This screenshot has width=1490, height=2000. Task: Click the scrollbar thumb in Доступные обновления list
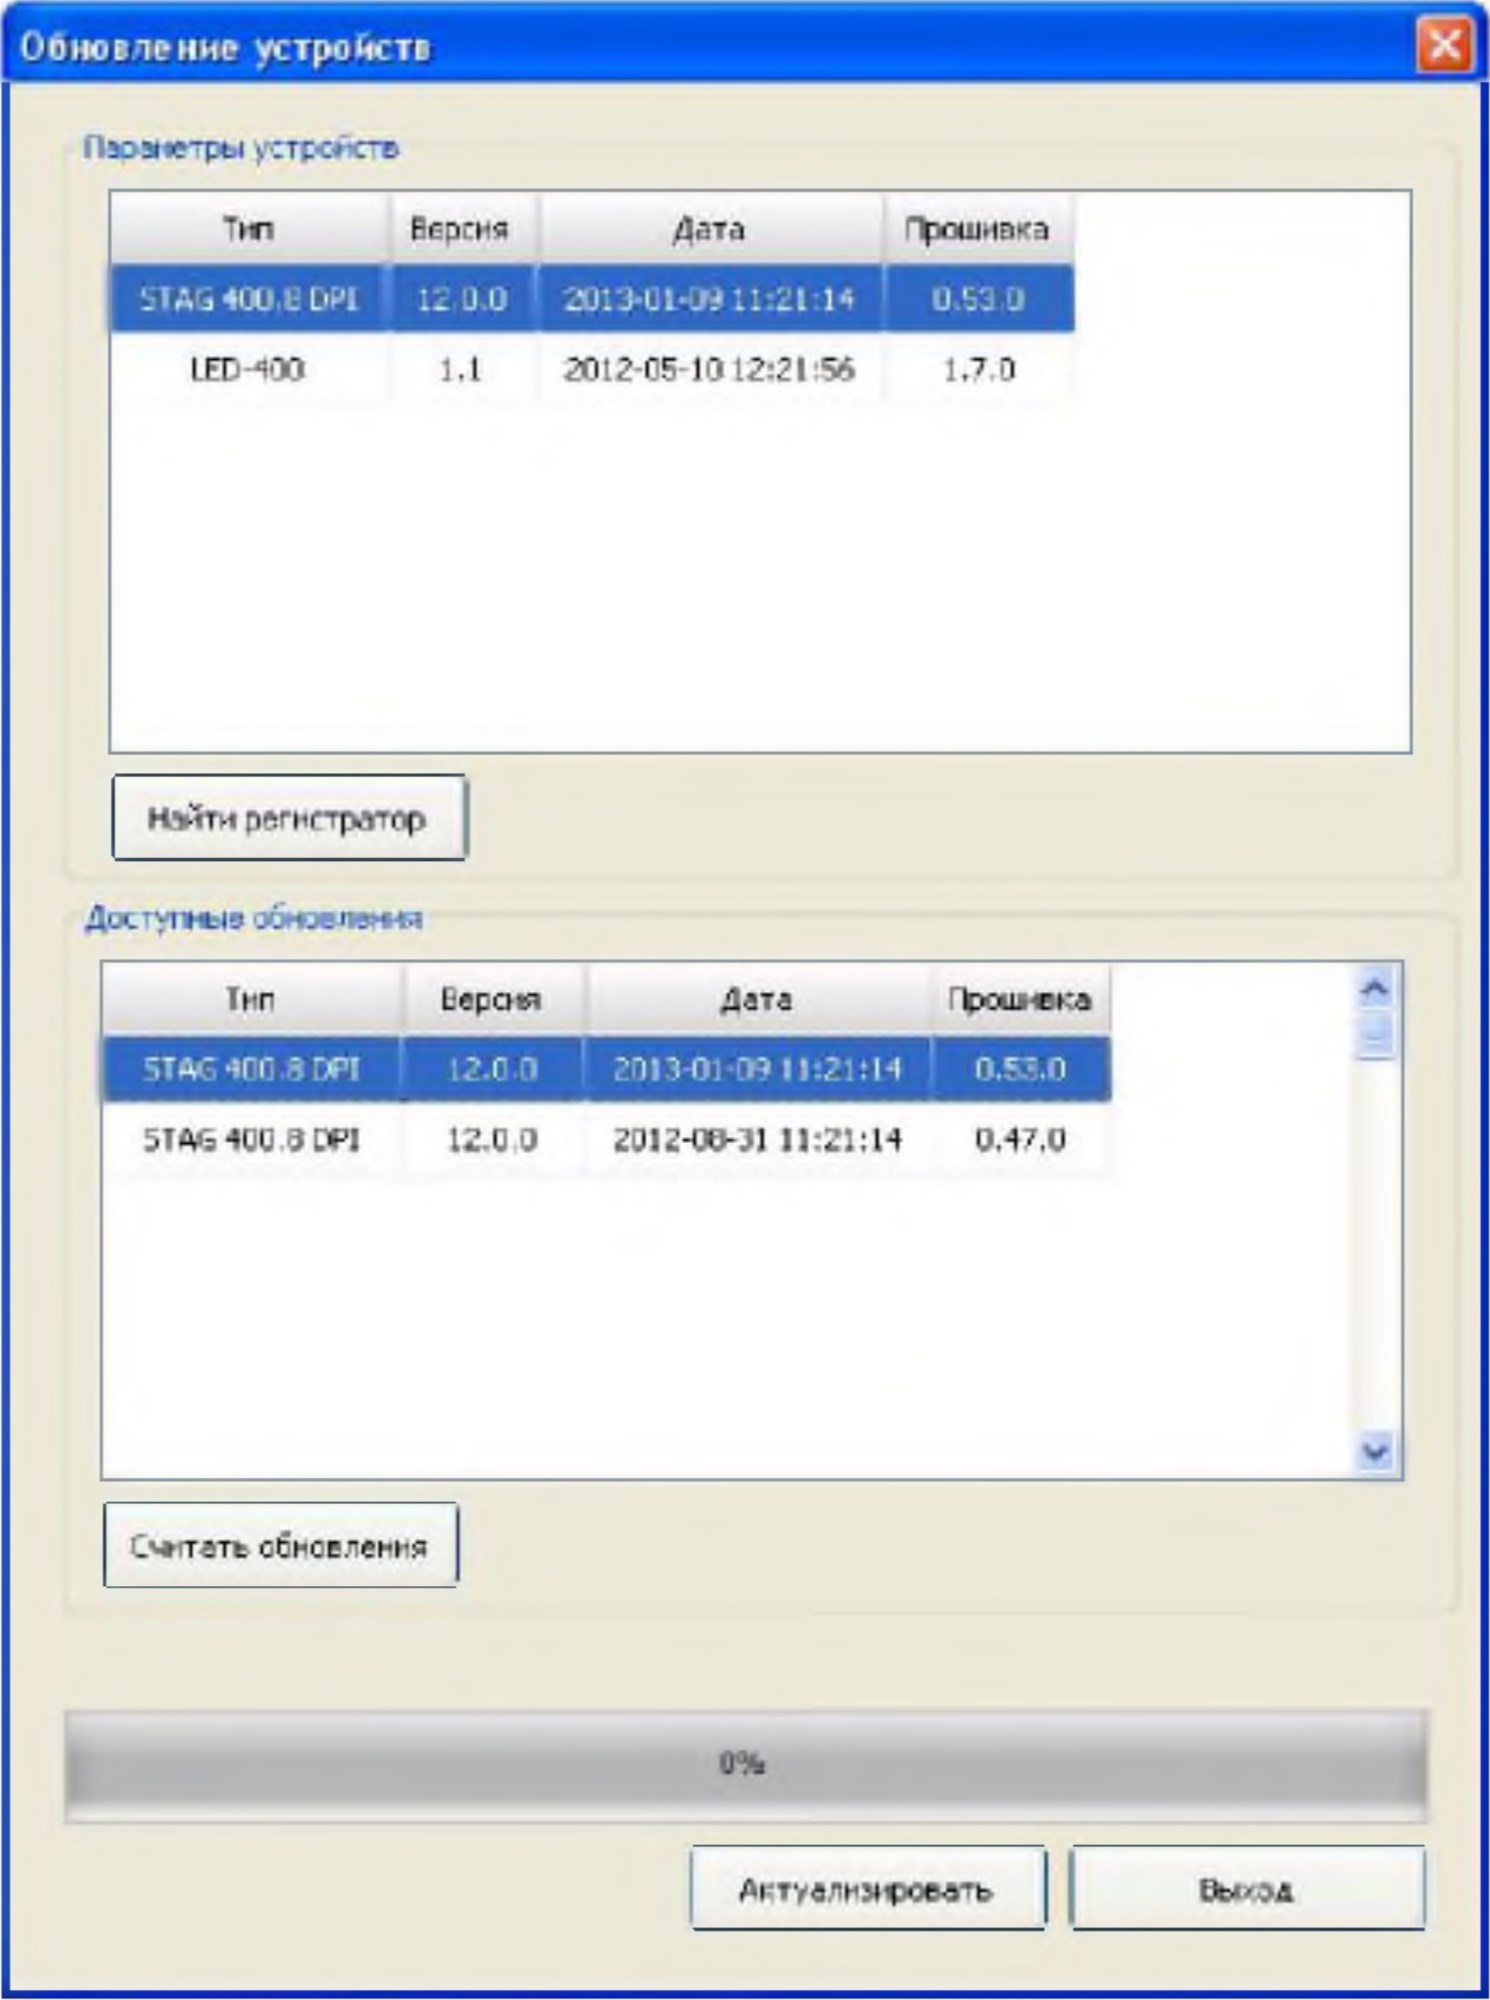[x=1376, y=1034]
